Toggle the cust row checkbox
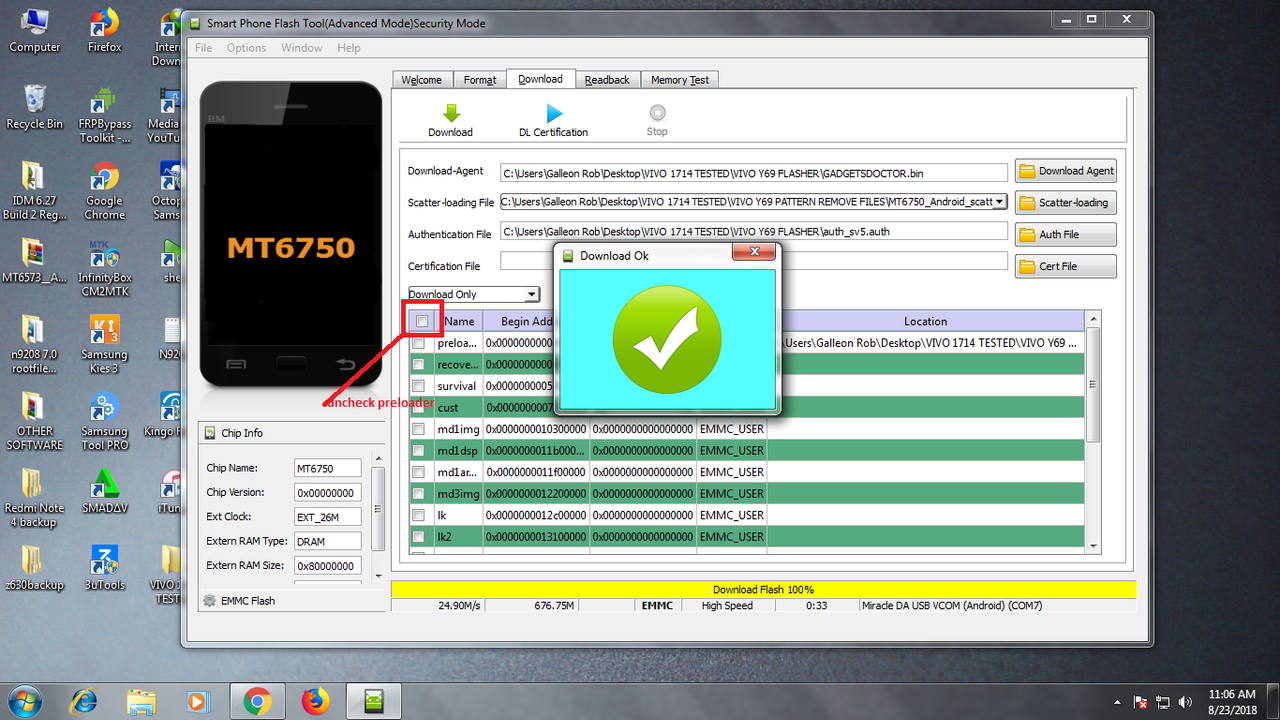The image size is (1280, 720). [x=418, y=408]
